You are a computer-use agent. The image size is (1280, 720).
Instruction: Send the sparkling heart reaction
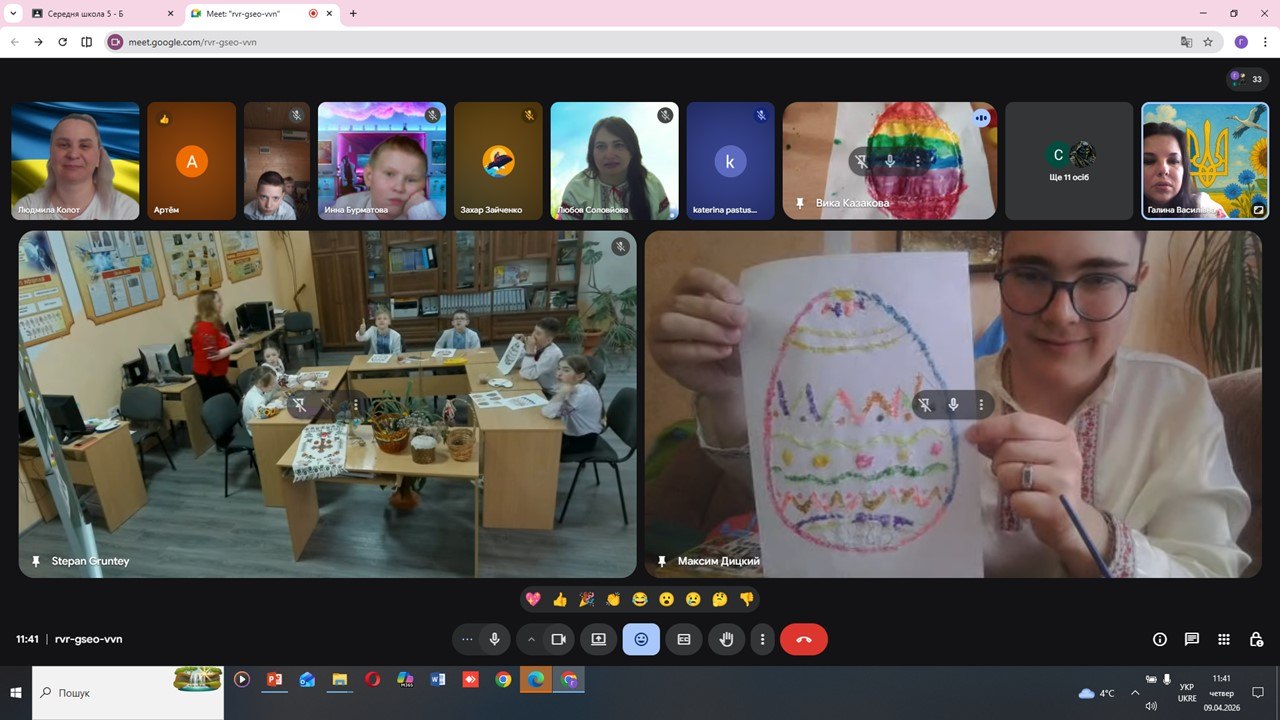point(533,599)
